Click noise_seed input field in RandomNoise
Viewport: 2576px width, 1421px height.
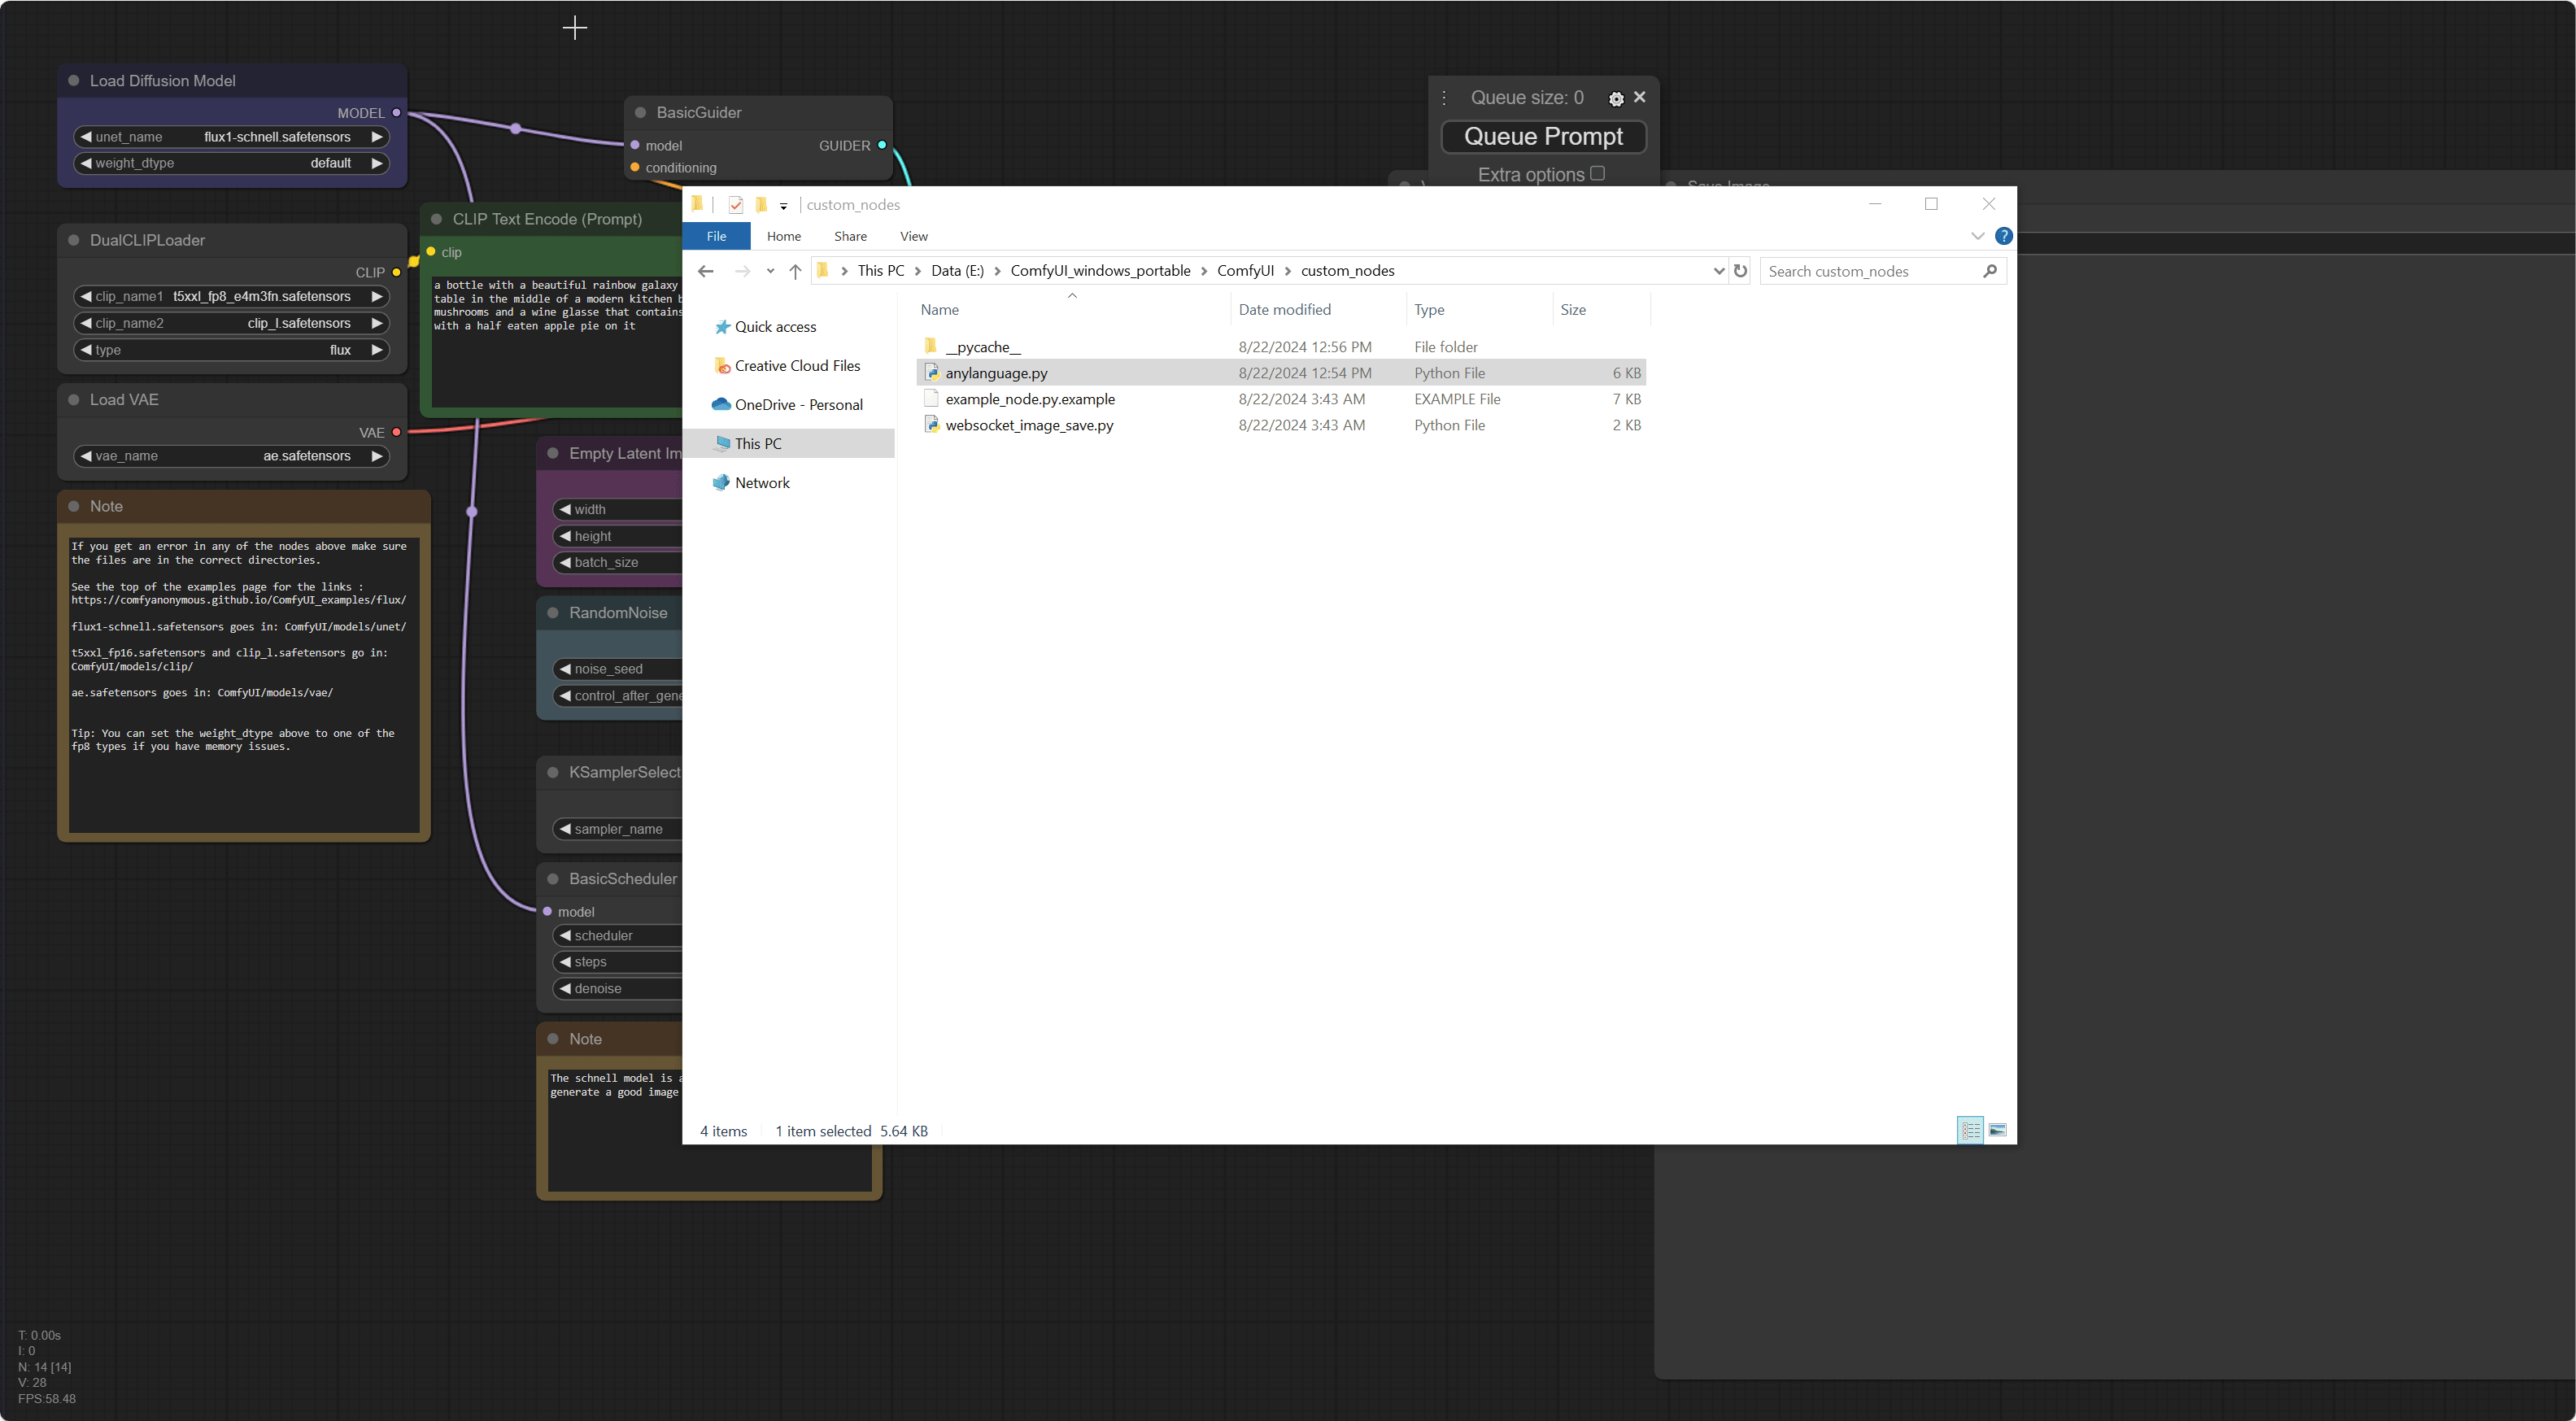coord(621,669)
